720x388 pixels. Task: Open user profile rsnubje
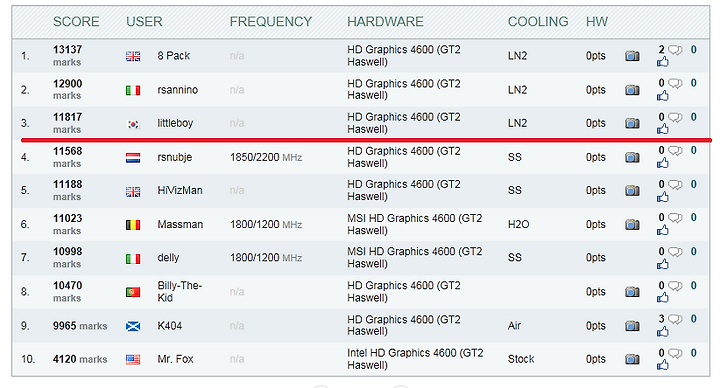(175, 157)
